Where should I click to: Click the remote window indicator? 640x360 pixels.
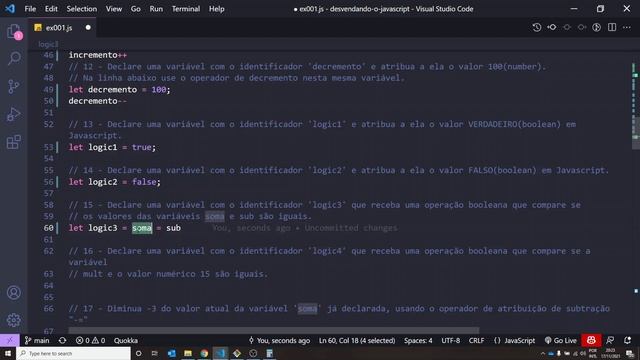(9, 340)
